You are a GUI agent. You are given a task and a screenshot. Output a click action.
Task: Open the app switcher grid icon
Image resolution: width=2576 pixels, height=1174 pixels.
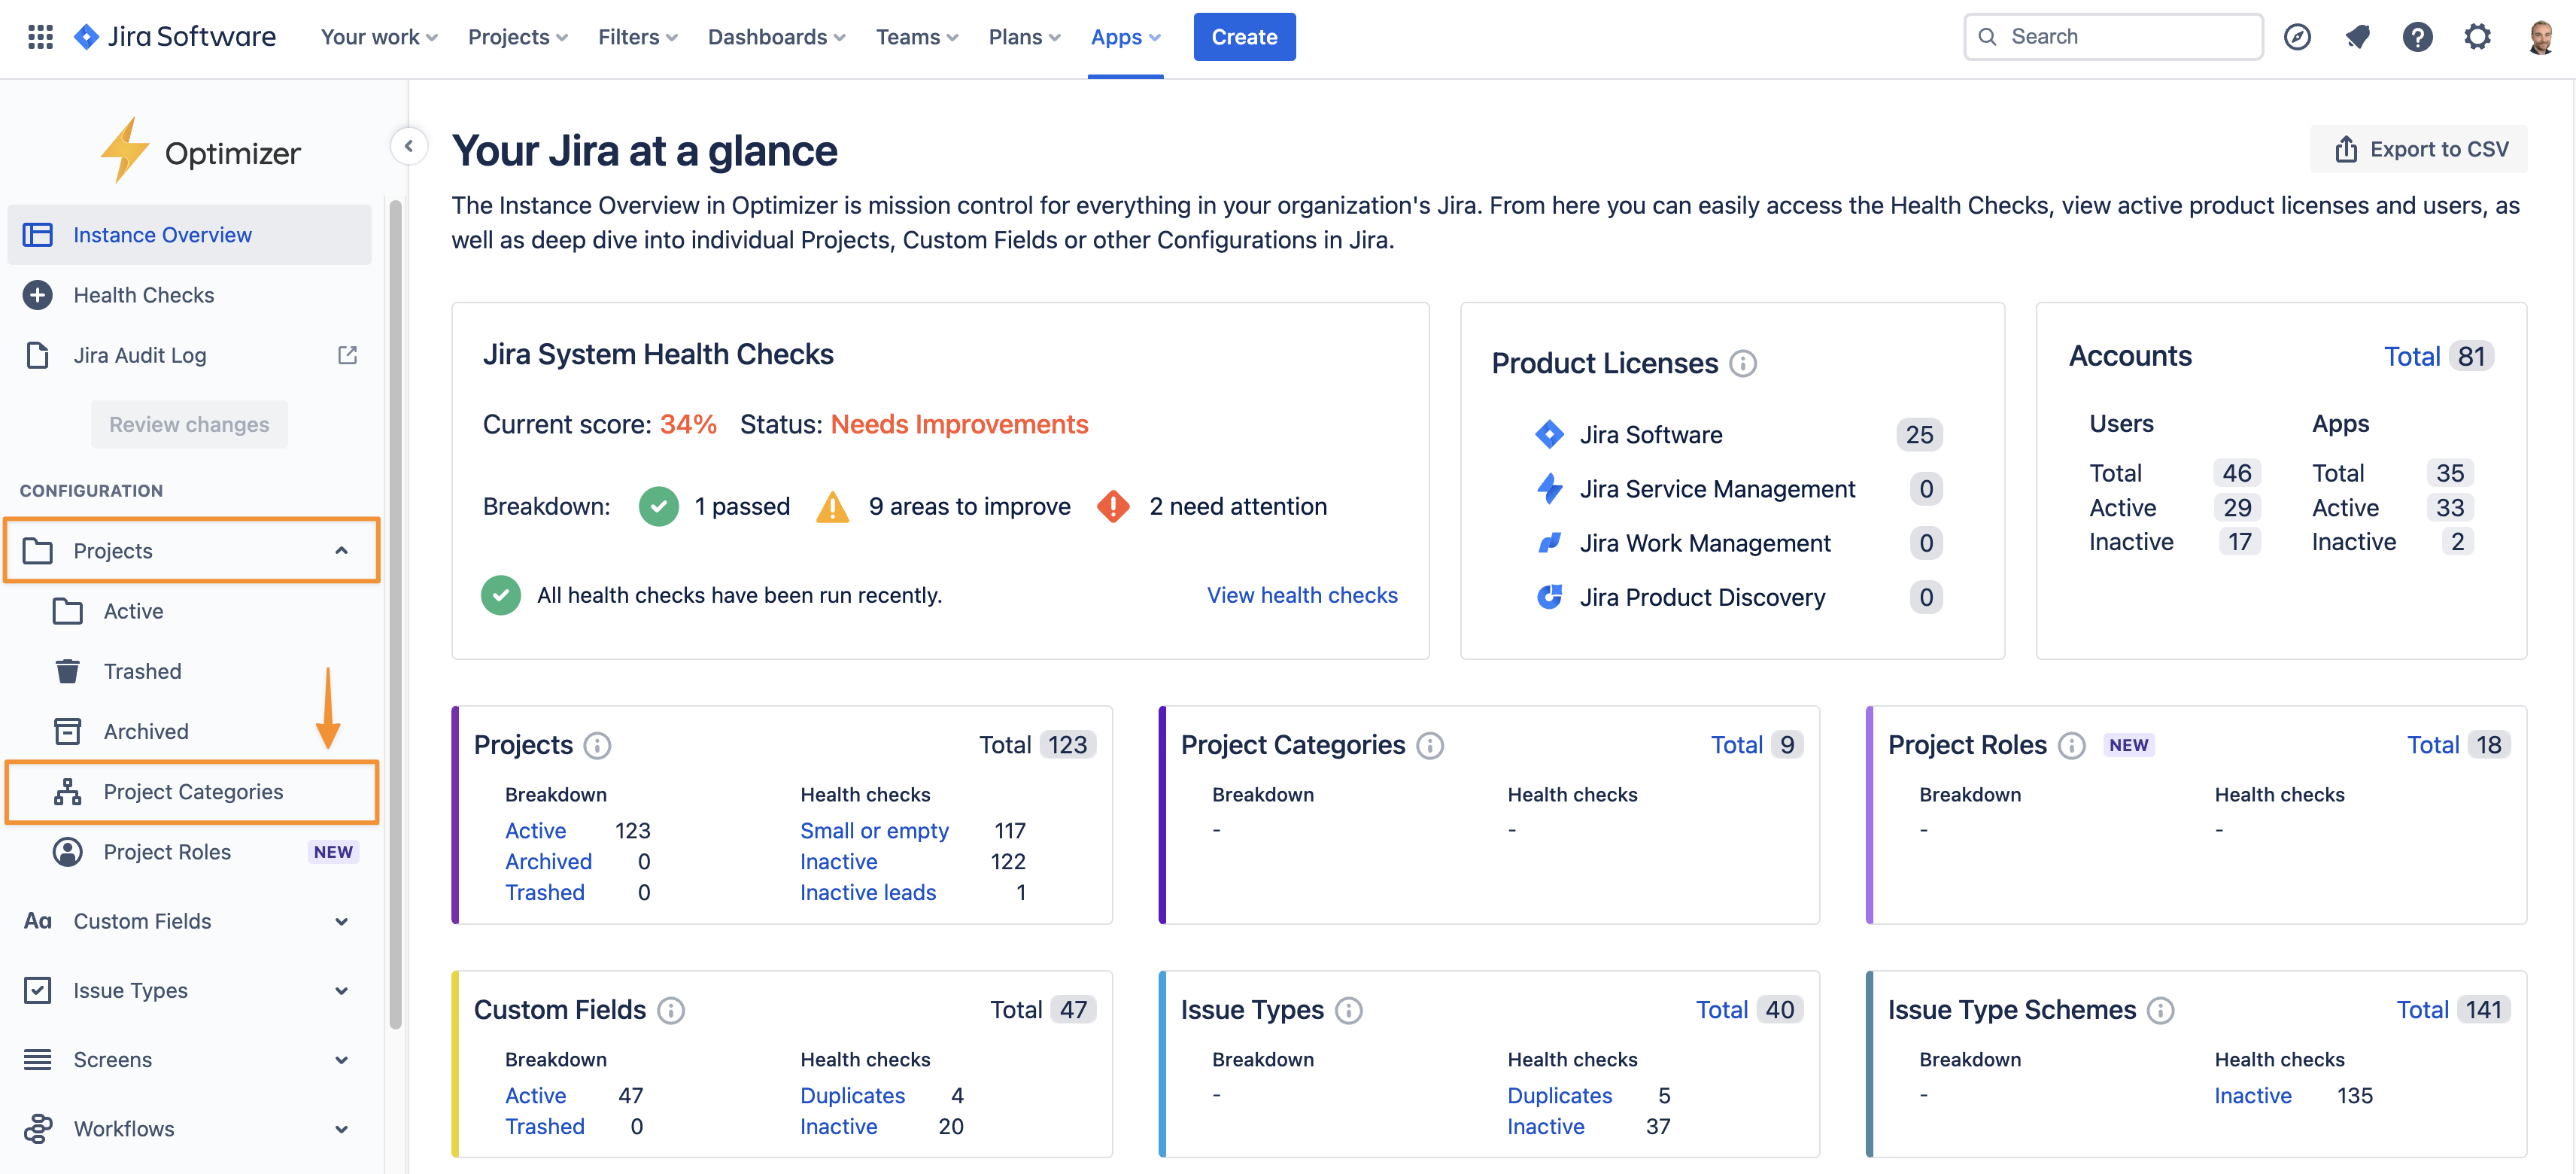(40, 37)
